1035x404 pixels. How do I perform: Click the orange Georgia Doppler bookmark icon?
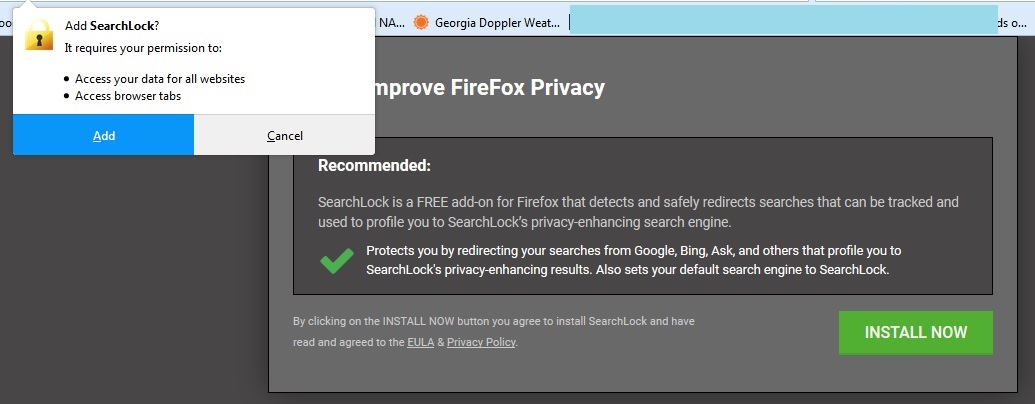(x=420, y=23)
